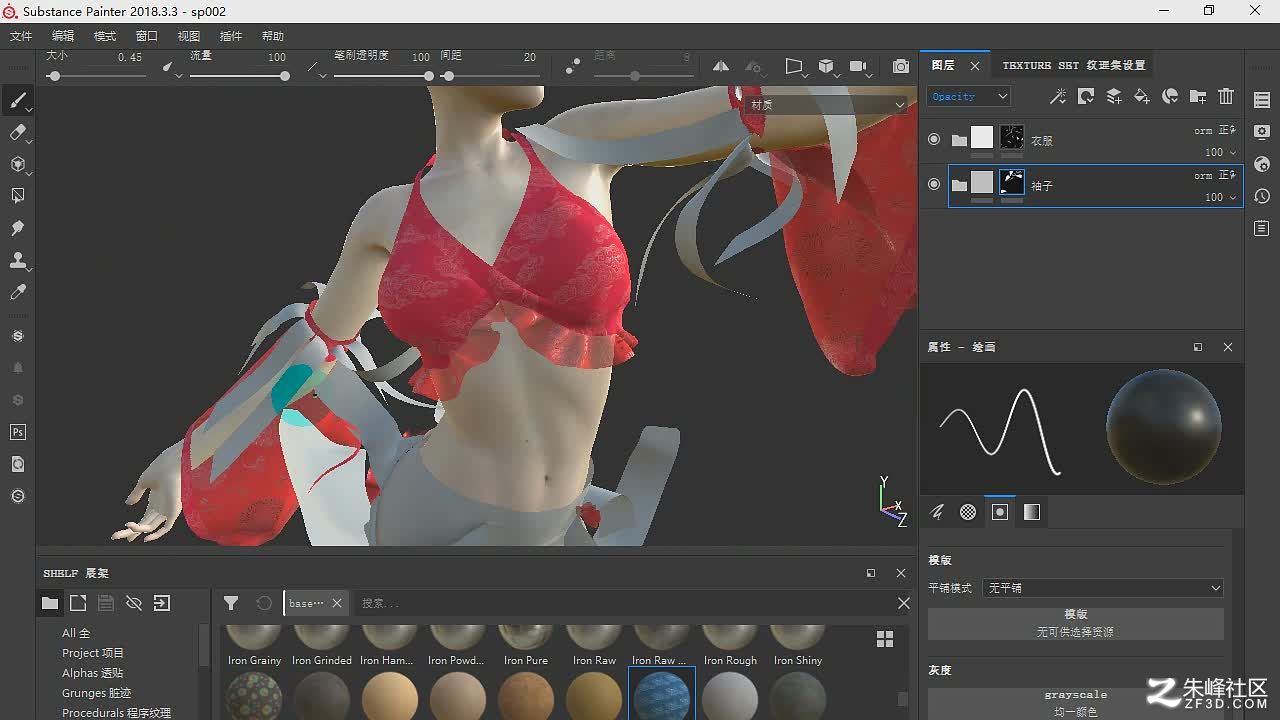Select the brush properties tab
1280x720 pixels.
(937, 512)
